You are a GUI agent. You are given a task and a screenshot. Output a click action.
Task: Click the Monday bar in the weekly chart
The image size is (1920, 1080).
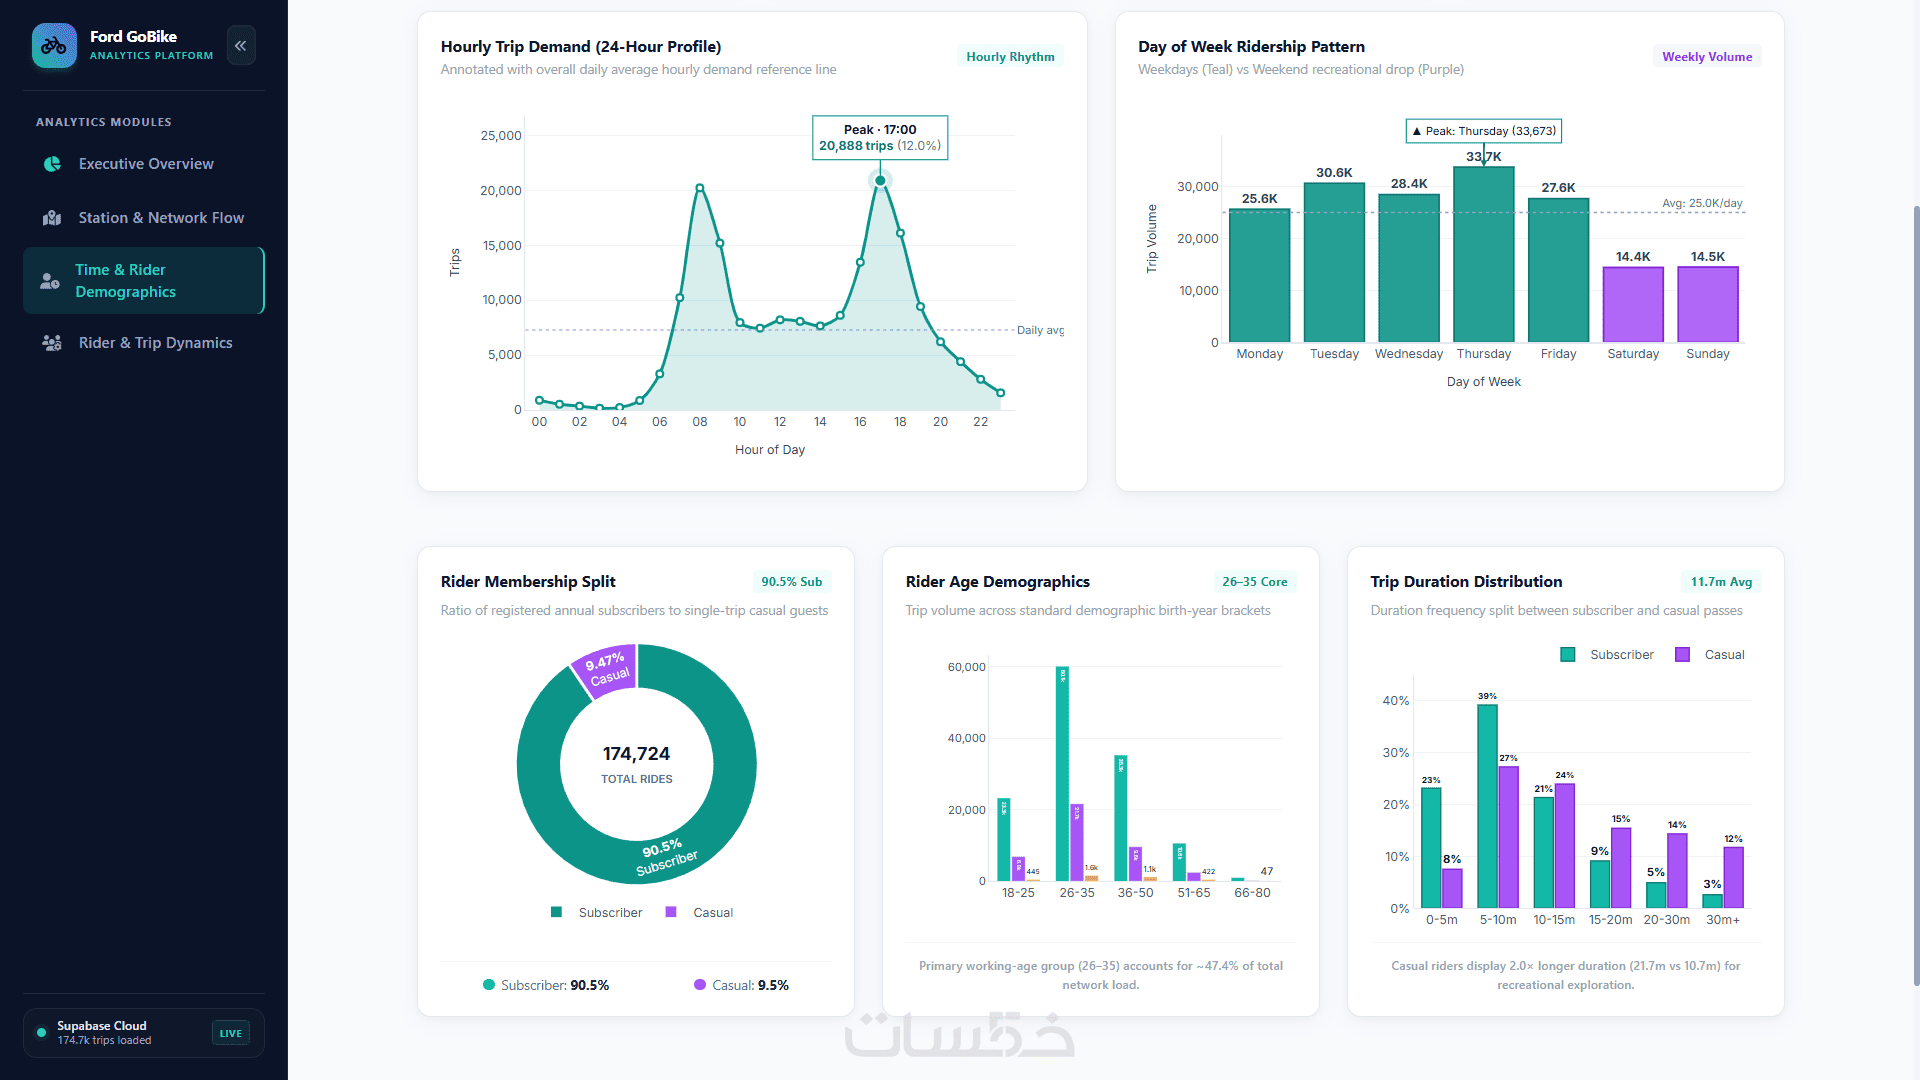[1260, 276]
